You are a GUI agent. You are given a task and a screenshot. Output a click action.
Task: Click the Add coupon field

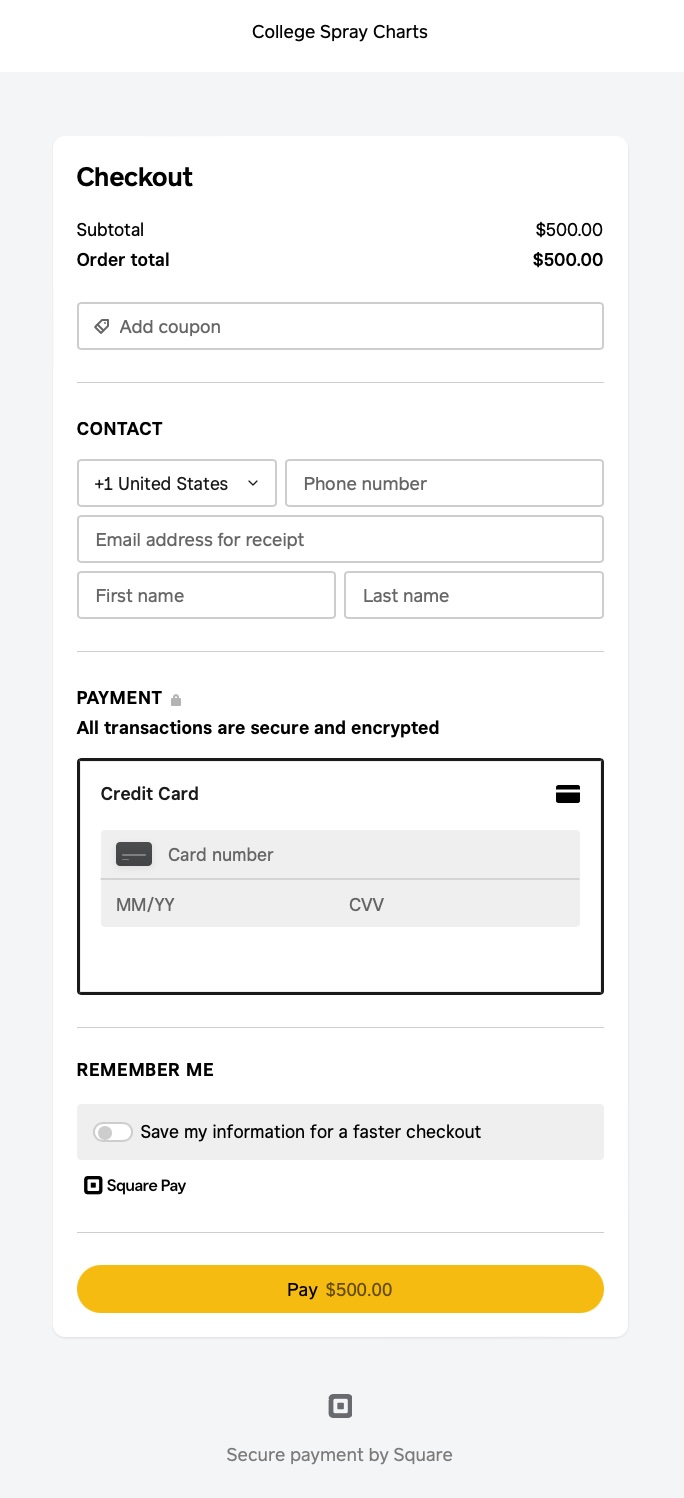[x=340, y=327]
